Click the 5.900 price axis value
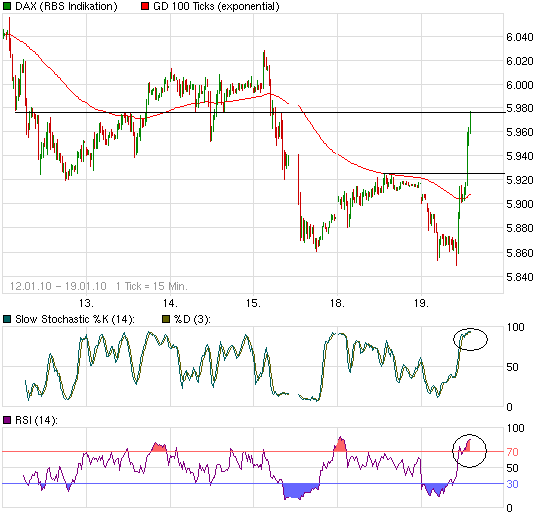The image size is (545, 516). (520, 204)
